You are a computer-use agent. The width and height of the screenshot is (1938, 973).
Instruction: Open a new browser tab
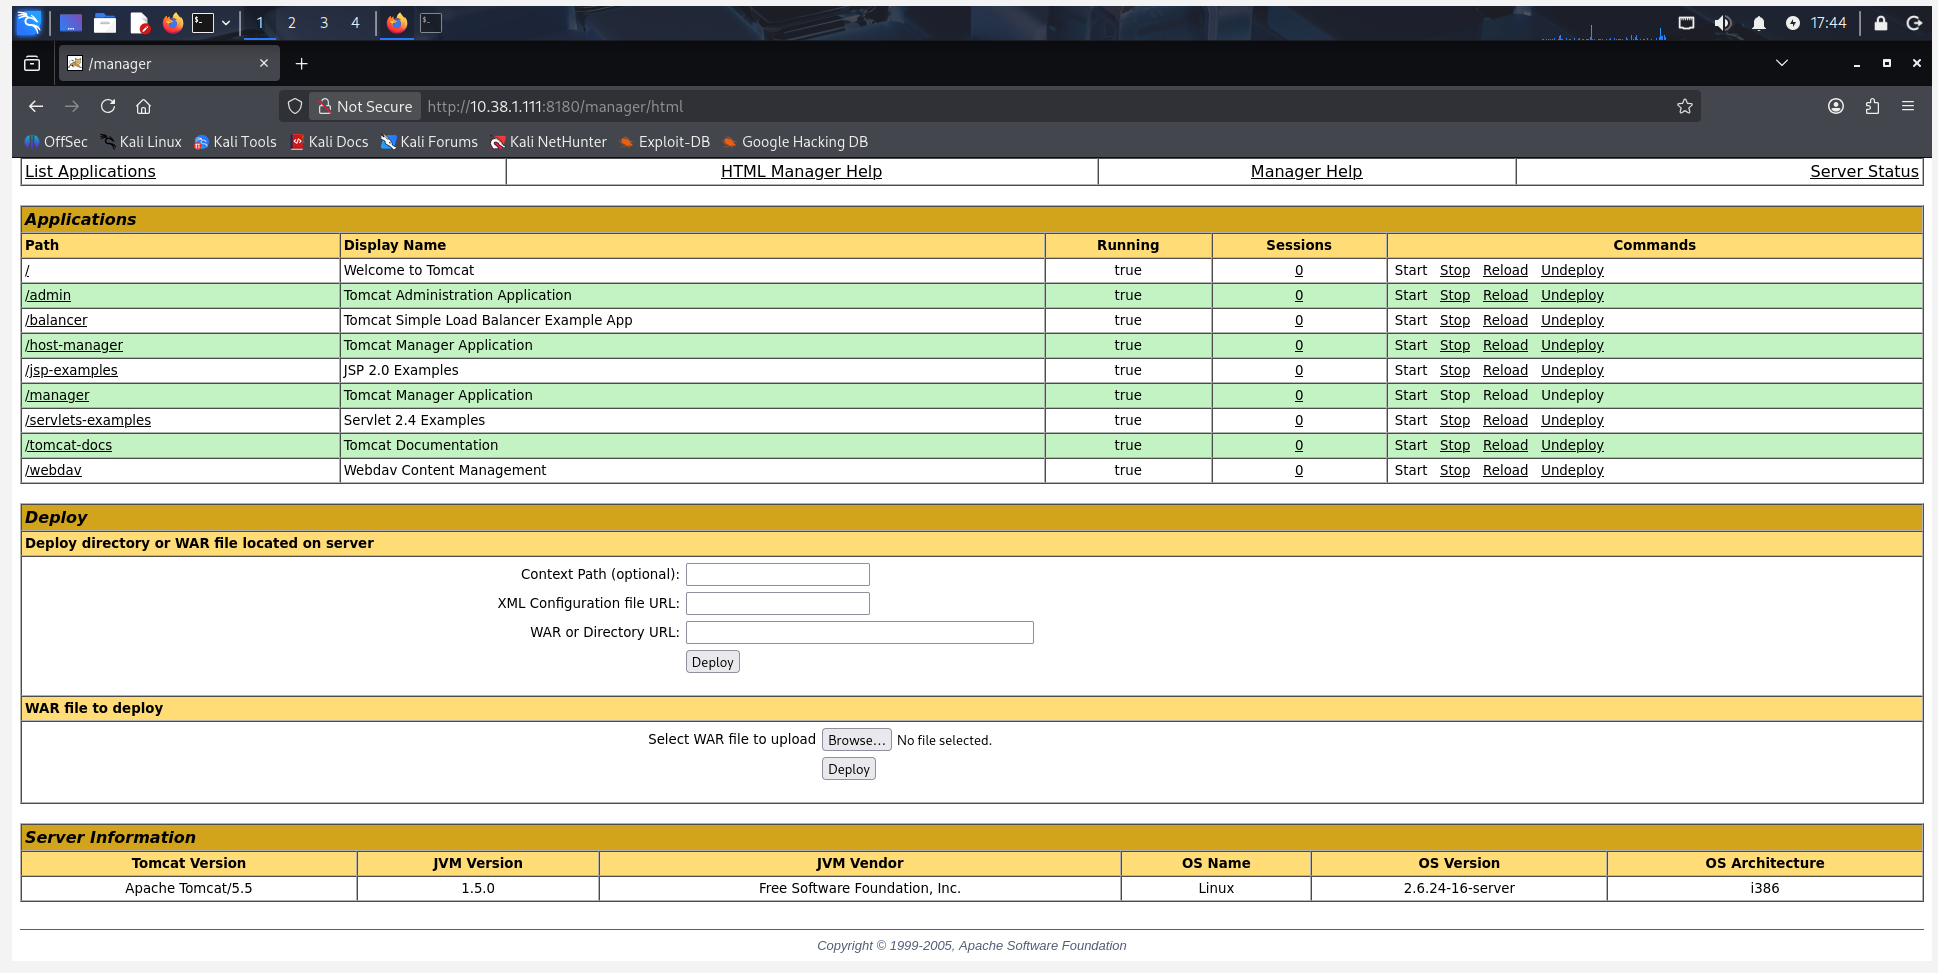[x=301, y=64]
